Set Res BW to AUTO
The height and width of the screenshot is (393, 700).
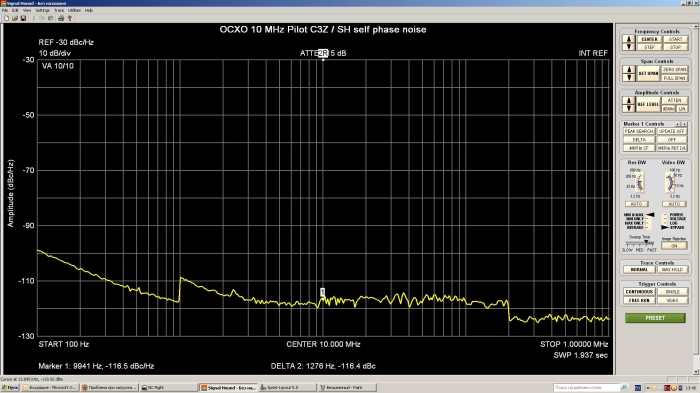click(x=636, y=204)
